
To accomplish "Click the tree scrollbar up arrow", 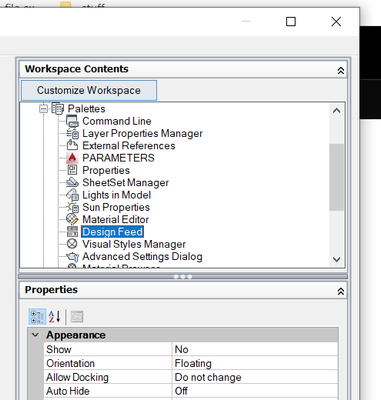I will pyautogui.click(x=337, y=111).
